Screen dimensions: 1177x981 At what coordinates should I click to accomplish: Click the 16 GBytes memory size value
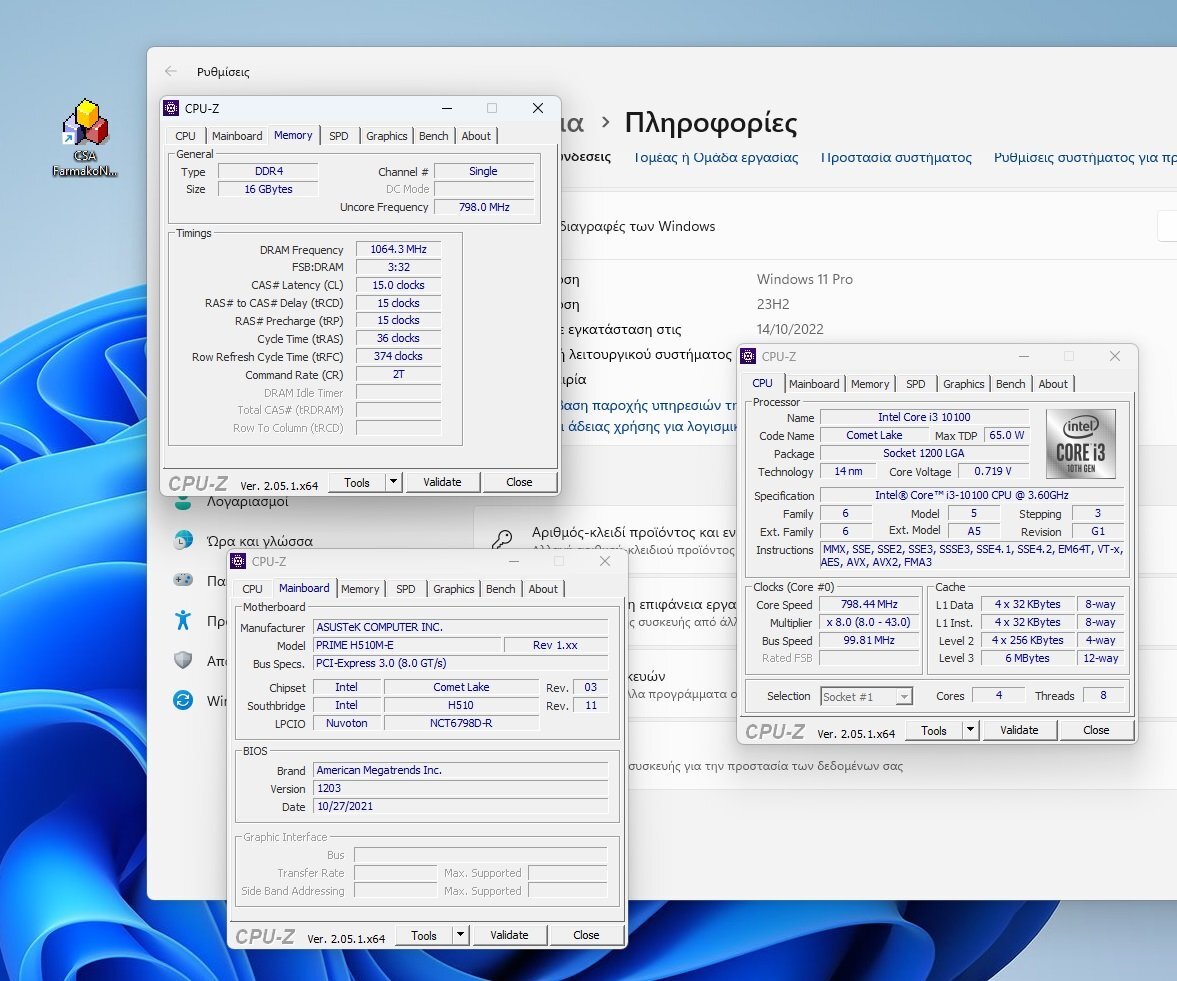pos(268,189)
